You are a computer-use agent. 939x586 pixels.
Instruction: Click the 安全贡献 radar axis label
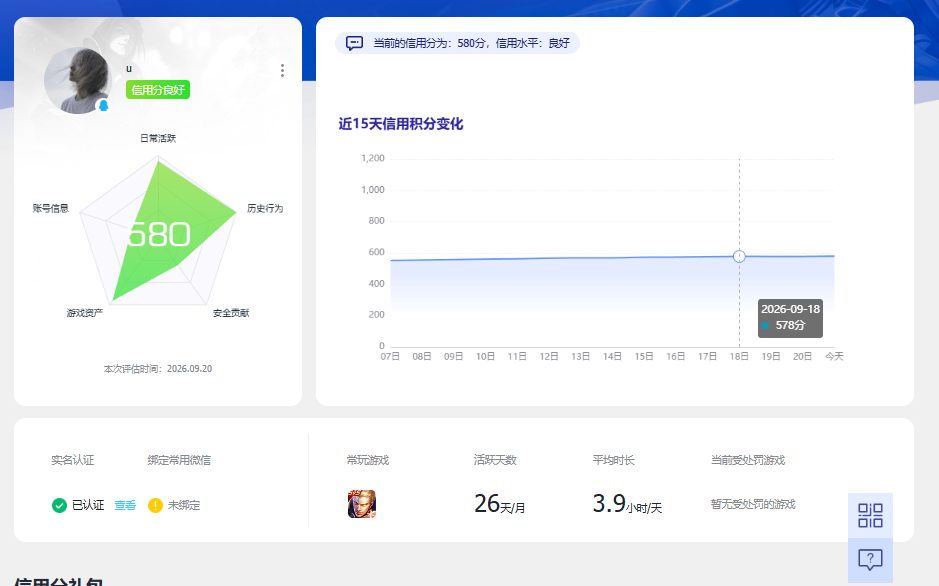pos(231,313)
